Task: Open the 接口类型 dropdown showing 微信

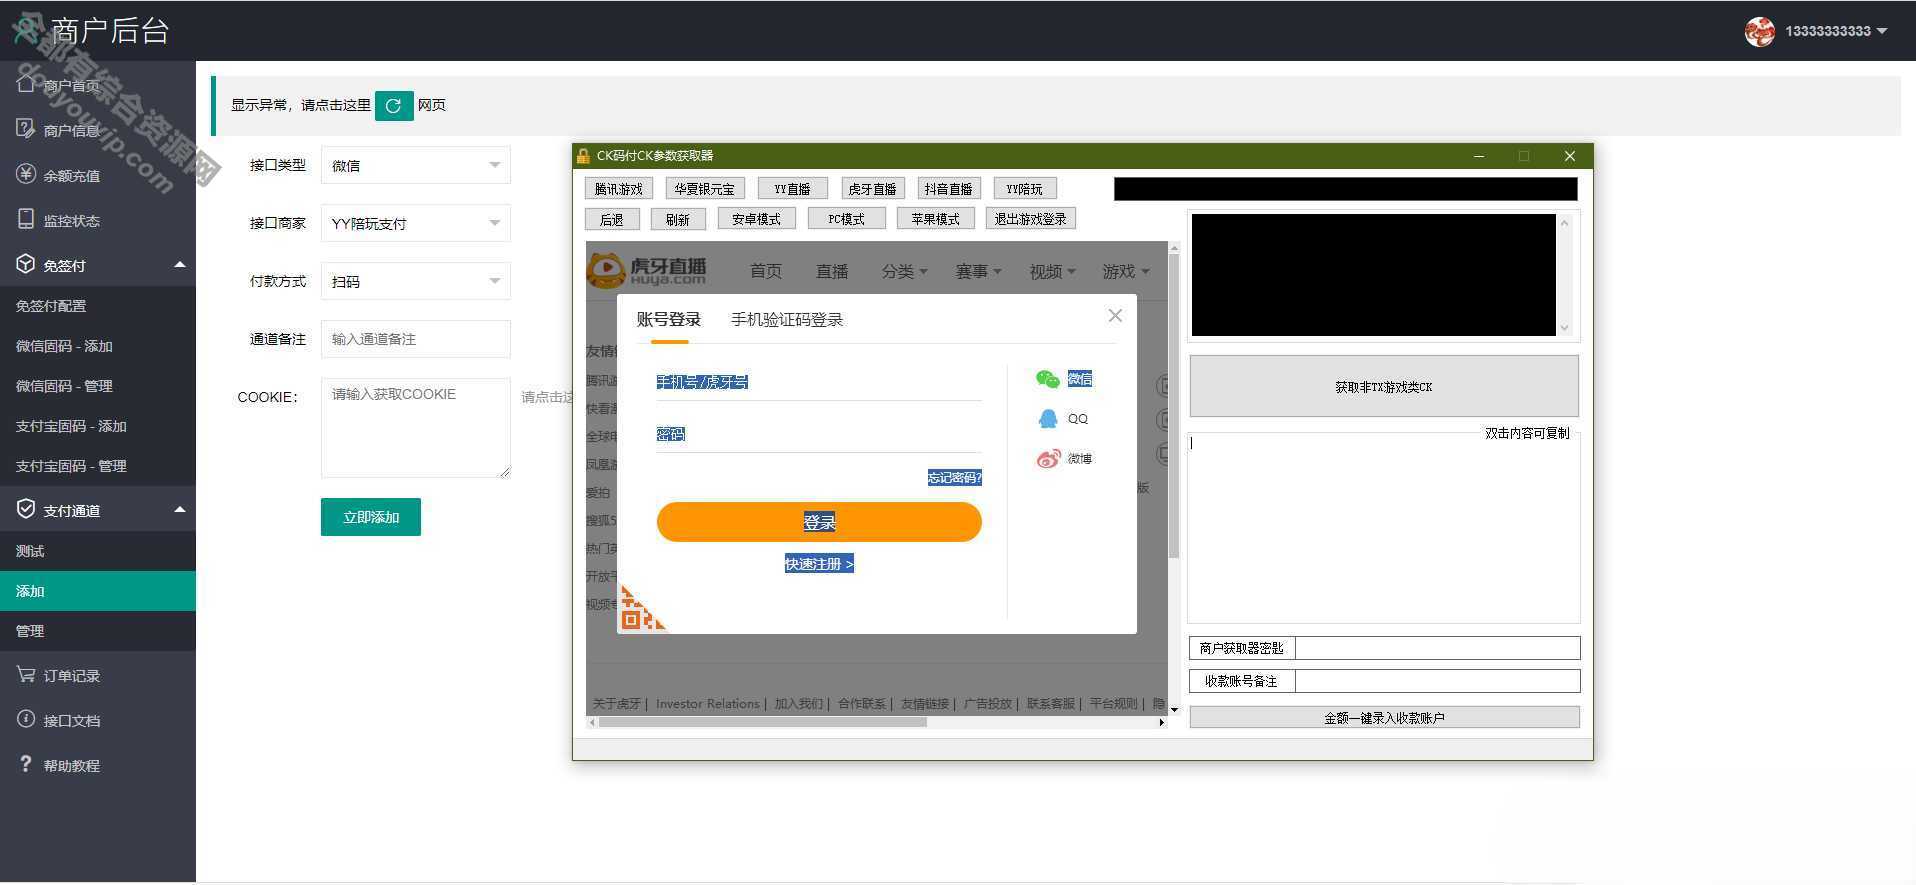Action: [x=415, y=165]
